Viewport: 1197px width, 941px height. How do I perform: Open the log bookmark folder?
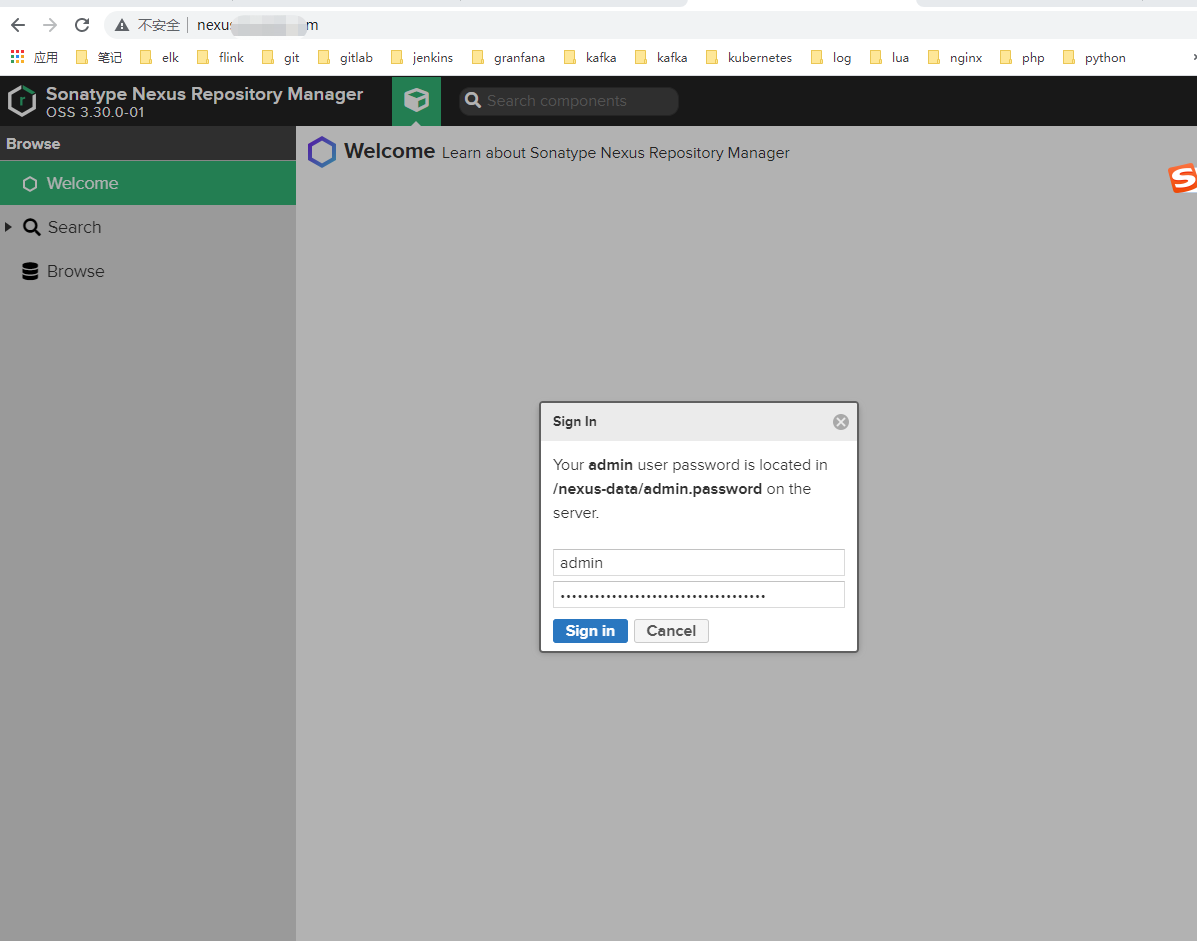tap(831, 57)
